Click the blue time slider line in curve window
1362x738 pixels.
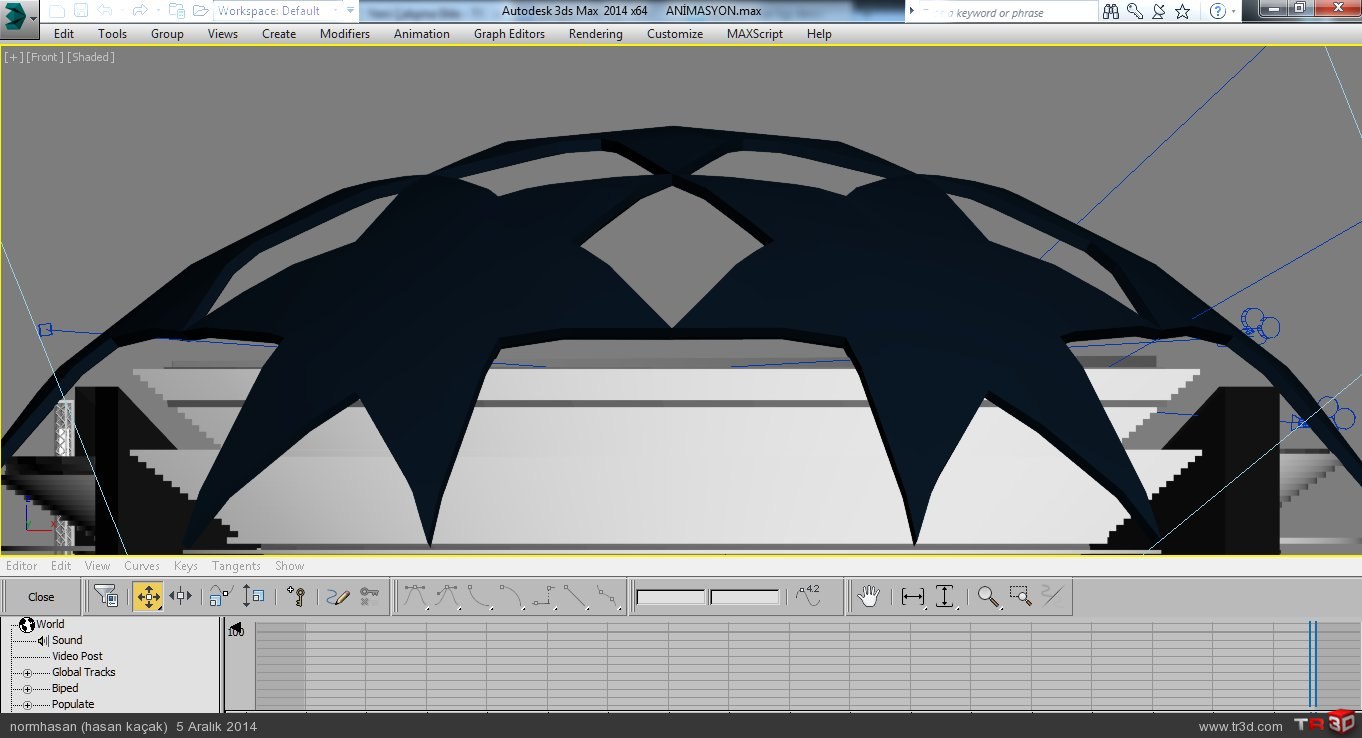1314,664
